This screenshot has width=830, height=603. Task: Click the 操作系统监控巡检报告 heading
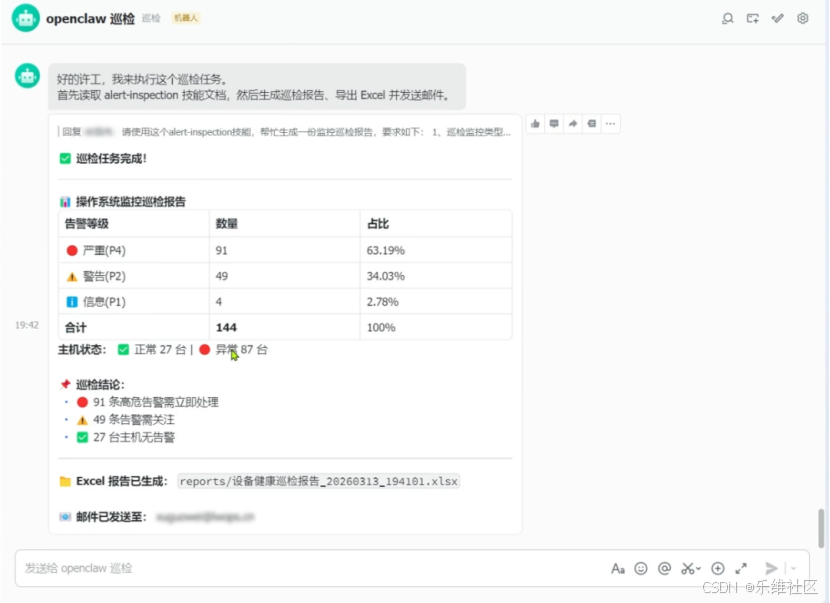131,202
